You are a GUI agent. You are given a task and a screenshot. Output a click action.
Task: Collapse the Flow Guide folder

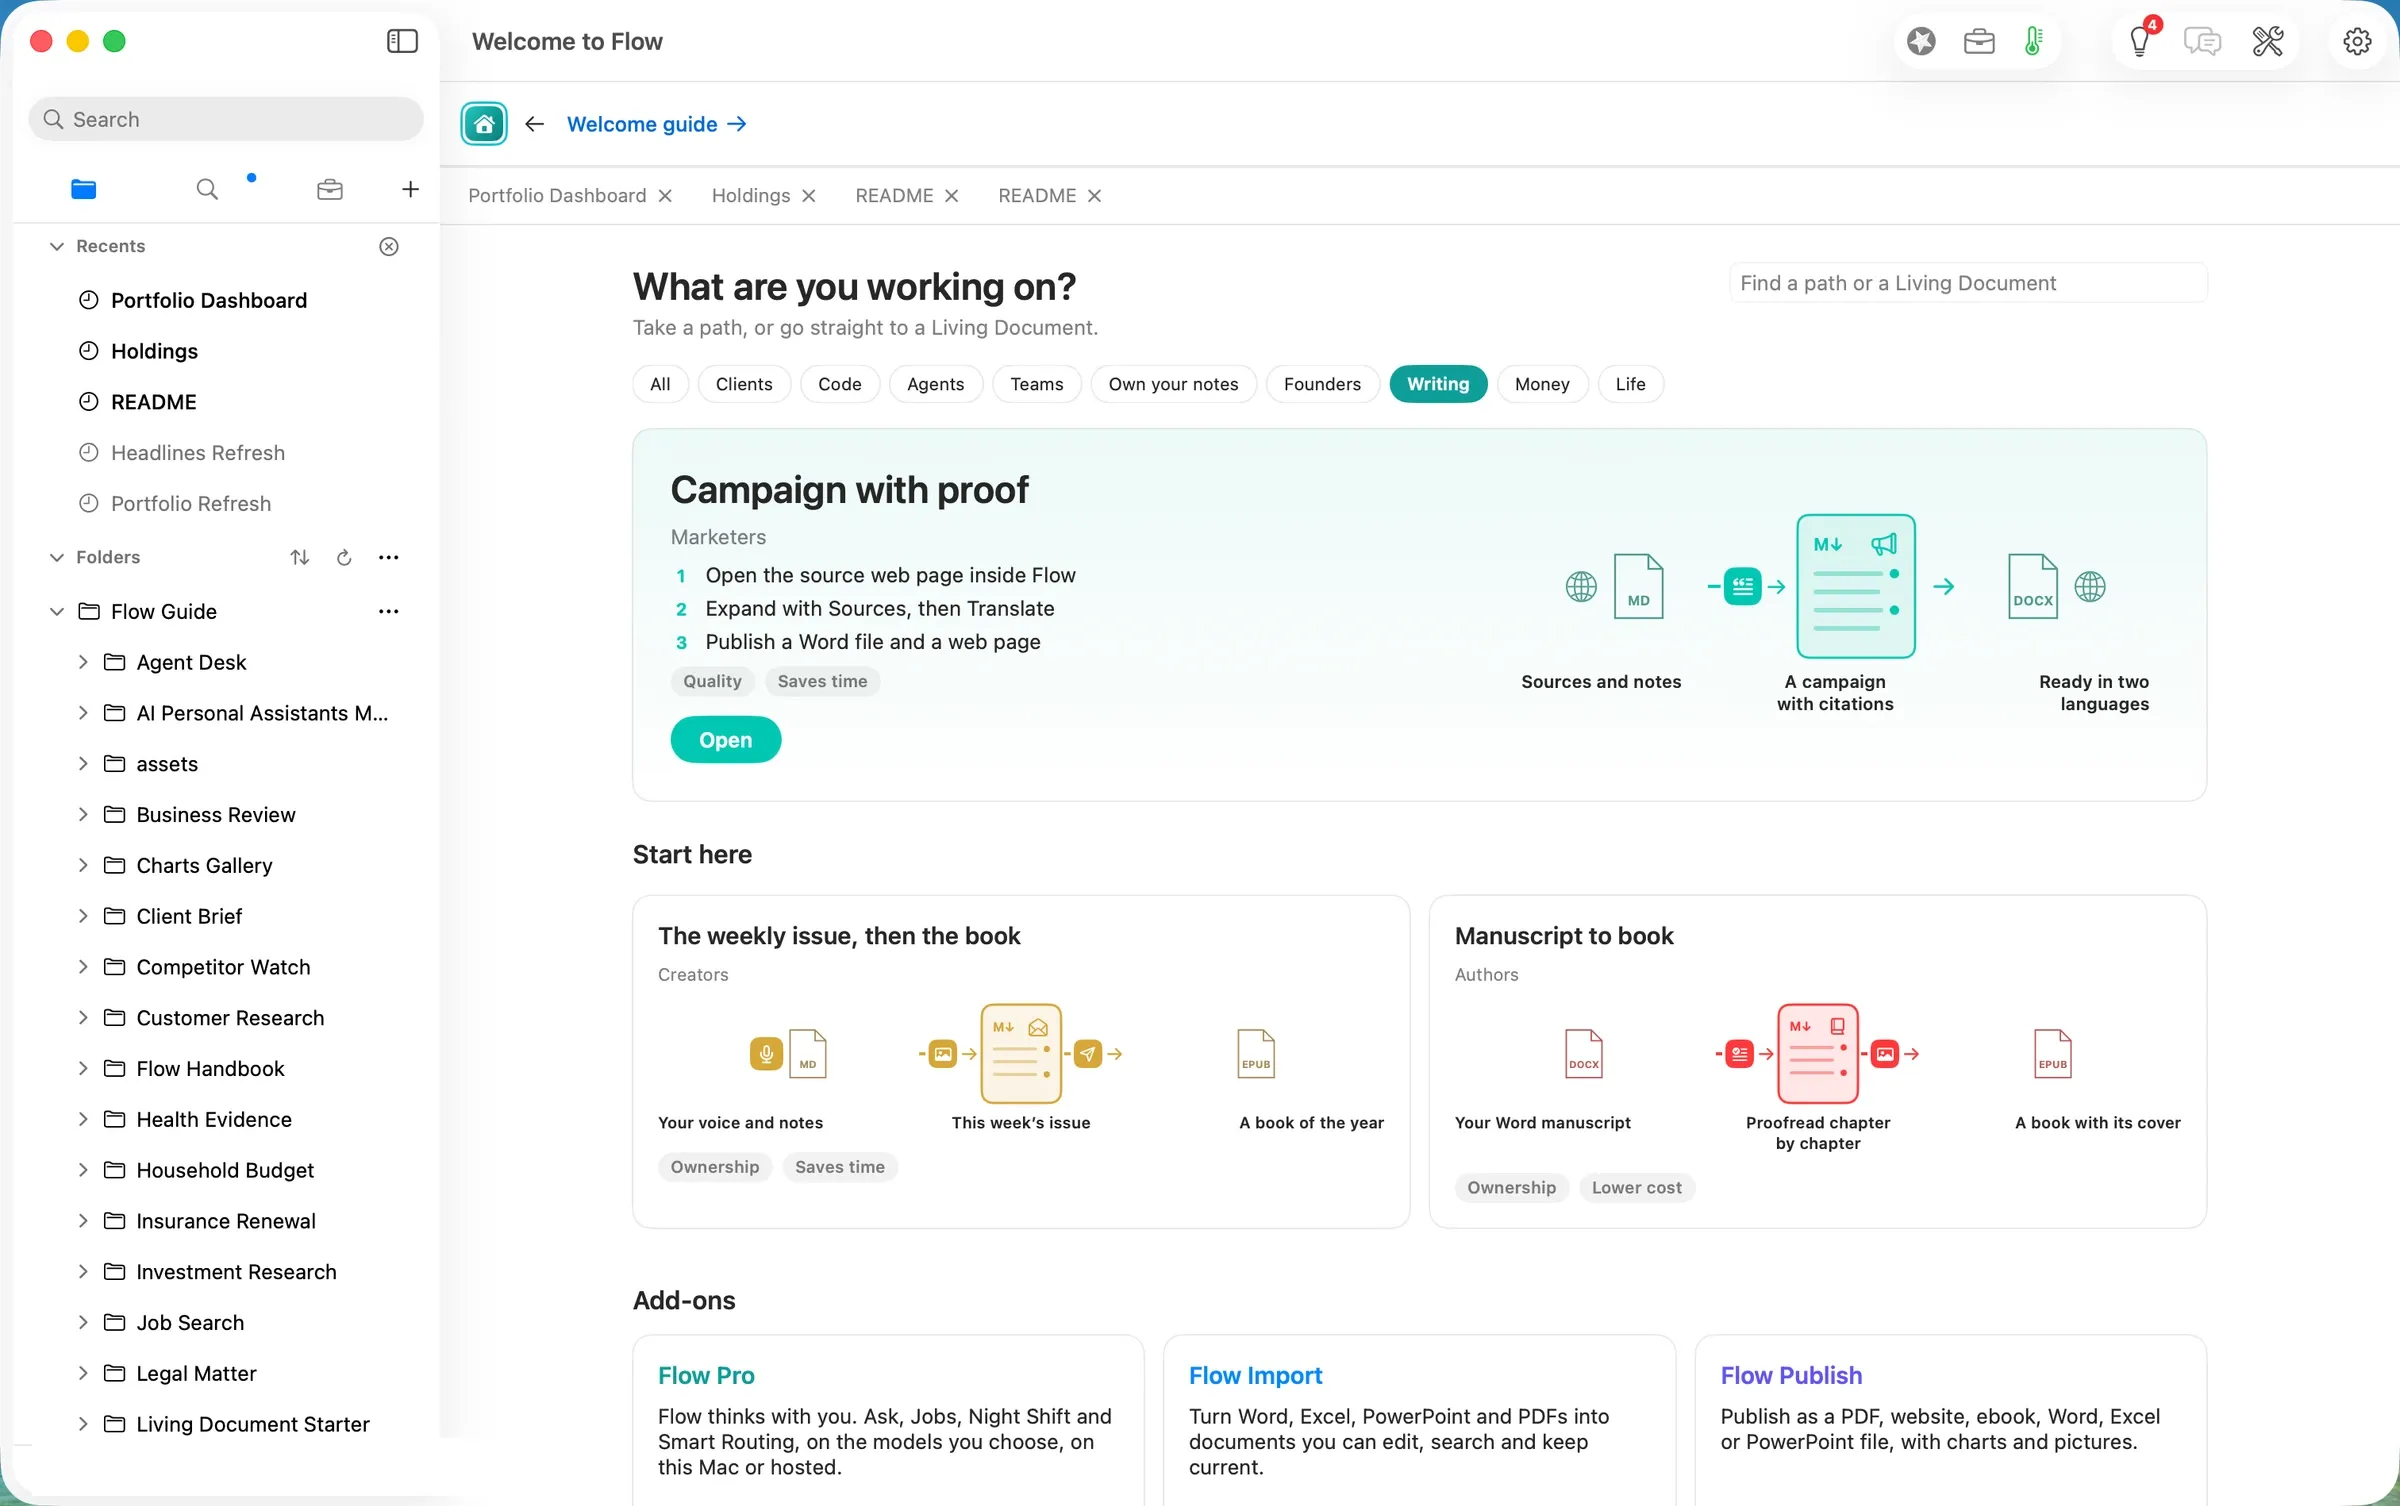point(57,611)
